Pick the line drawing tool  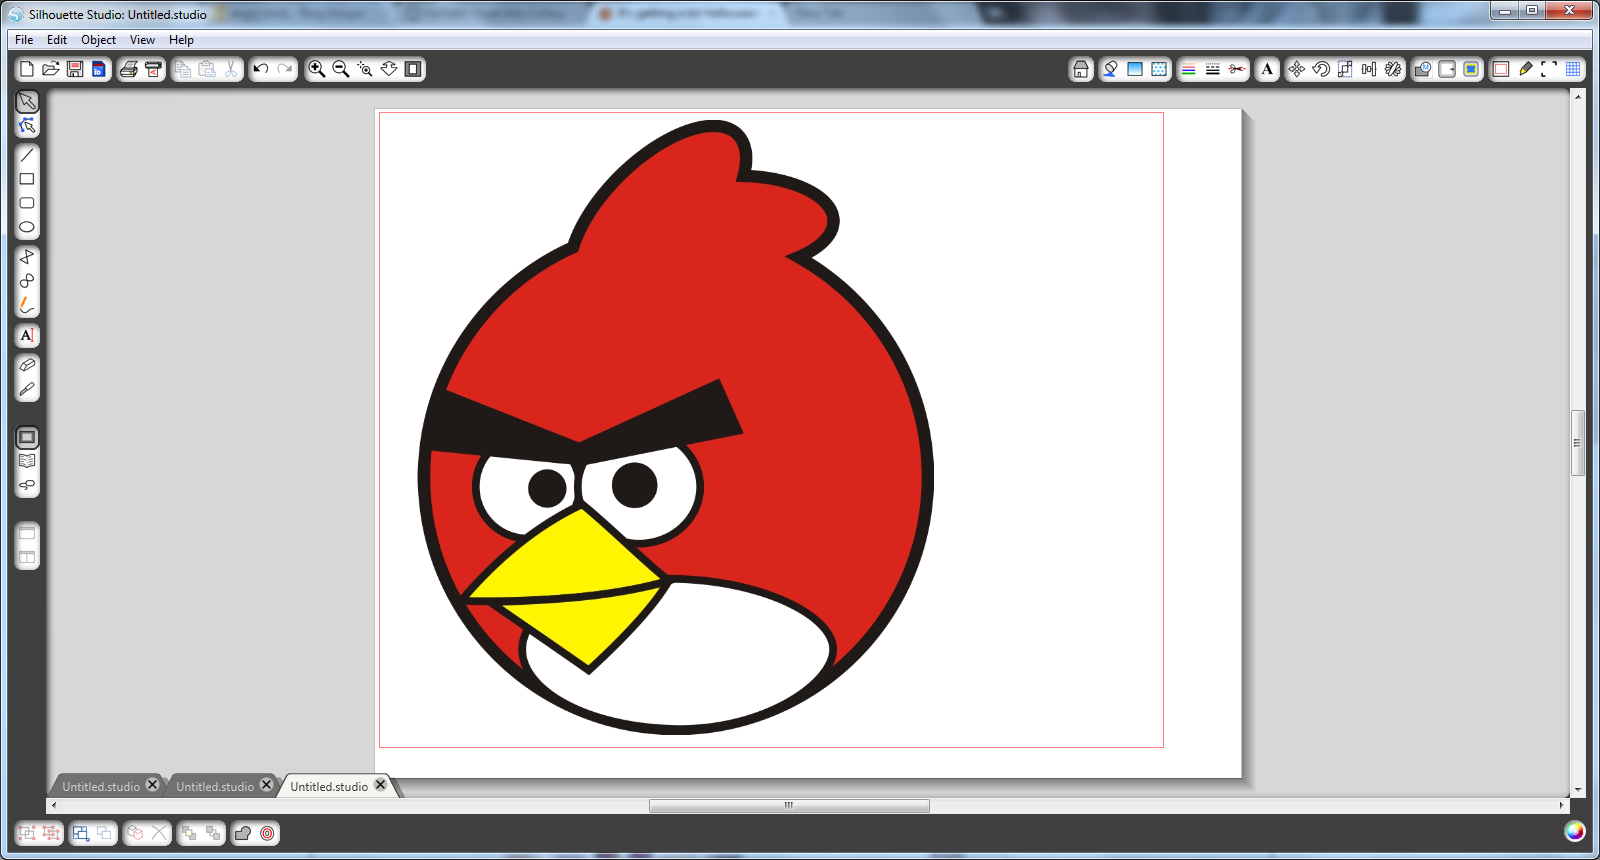point(27,155)
